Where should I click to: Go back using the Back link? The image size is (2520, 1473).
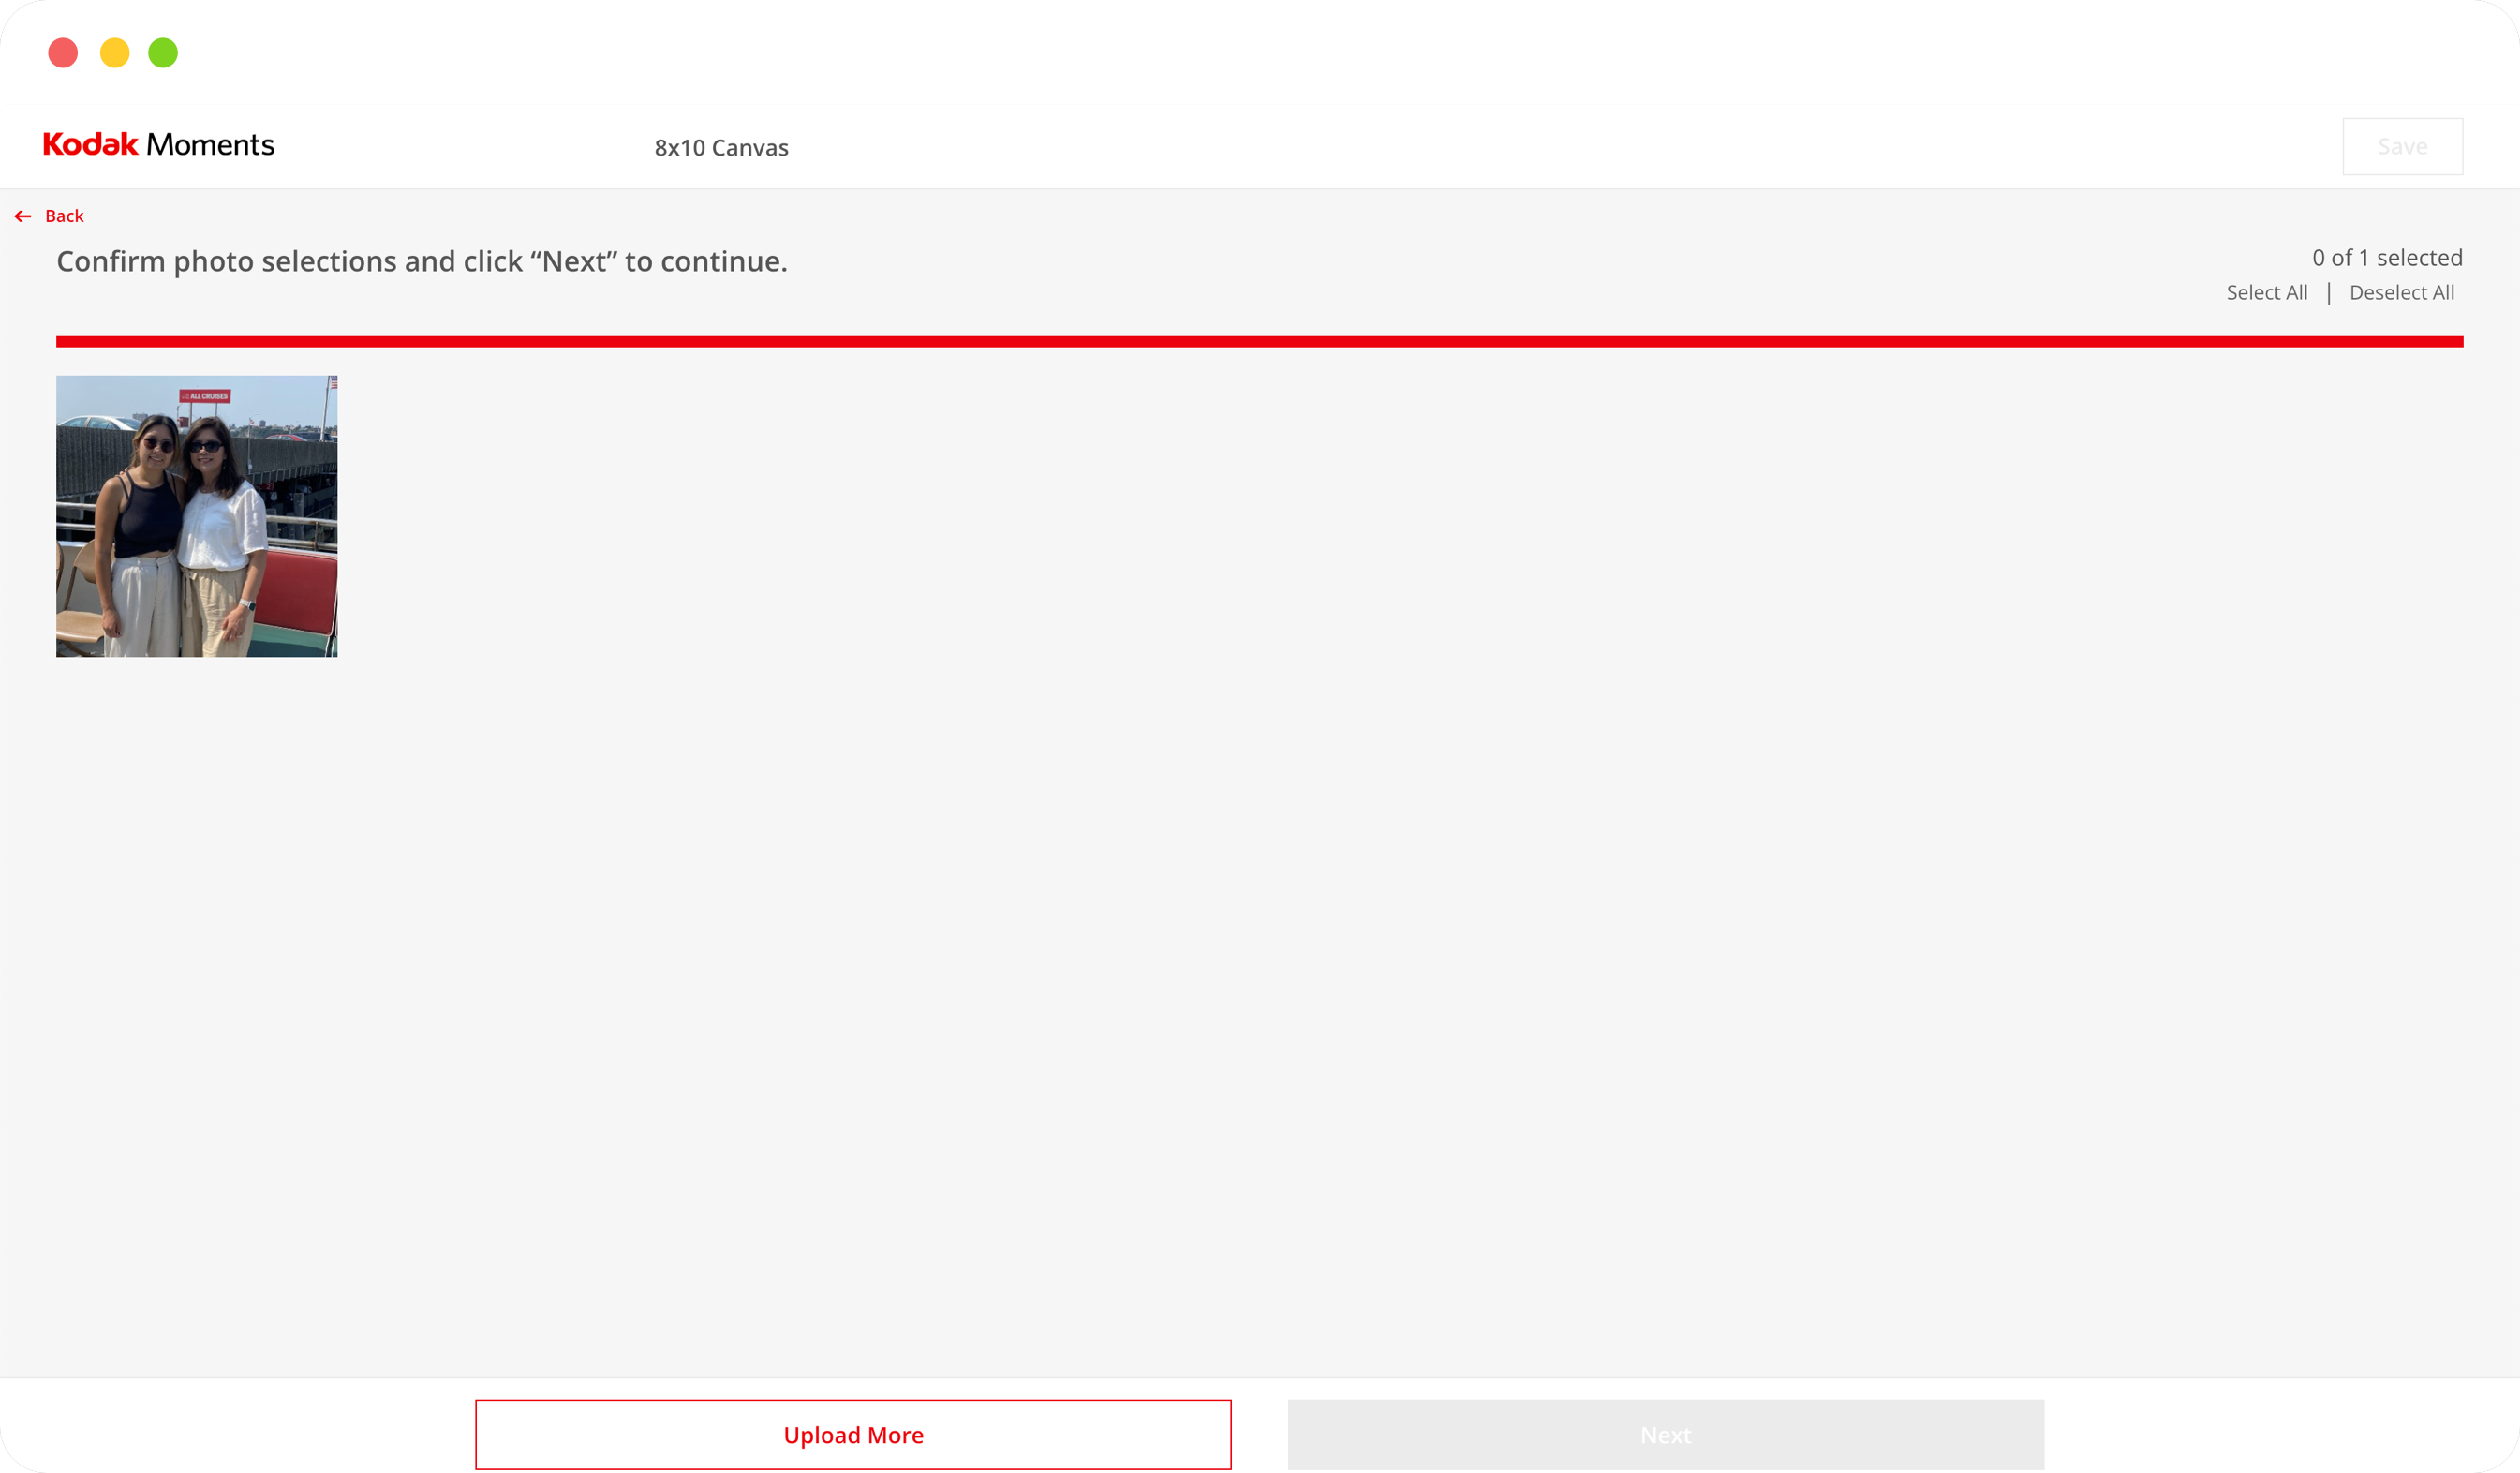pyautogui.click(x=64, y=216)
